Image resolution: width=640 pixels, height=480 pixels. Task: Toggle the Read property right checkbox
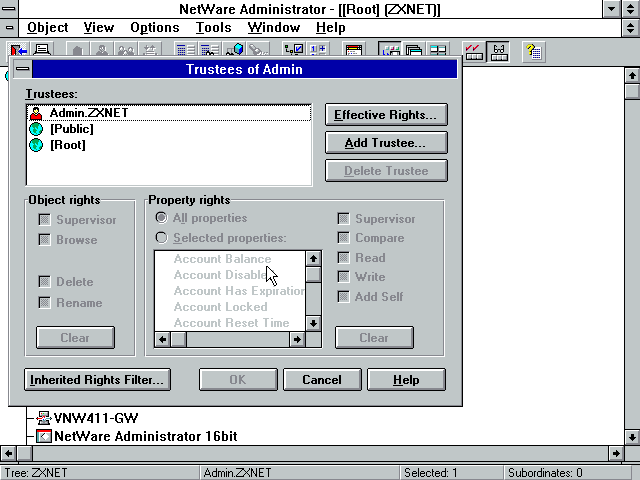click(344, 258)
